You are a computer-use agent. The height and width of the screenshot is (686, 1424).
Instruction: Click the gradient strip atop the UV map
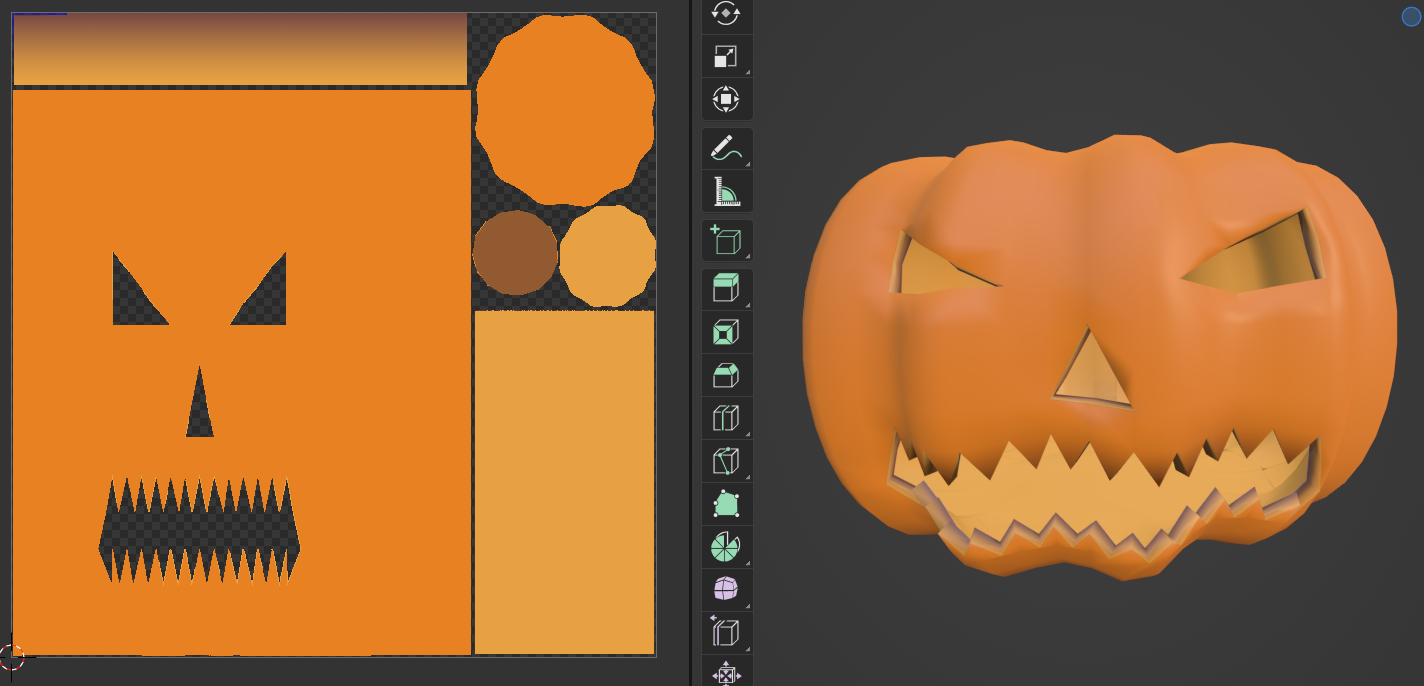(240, 49)
